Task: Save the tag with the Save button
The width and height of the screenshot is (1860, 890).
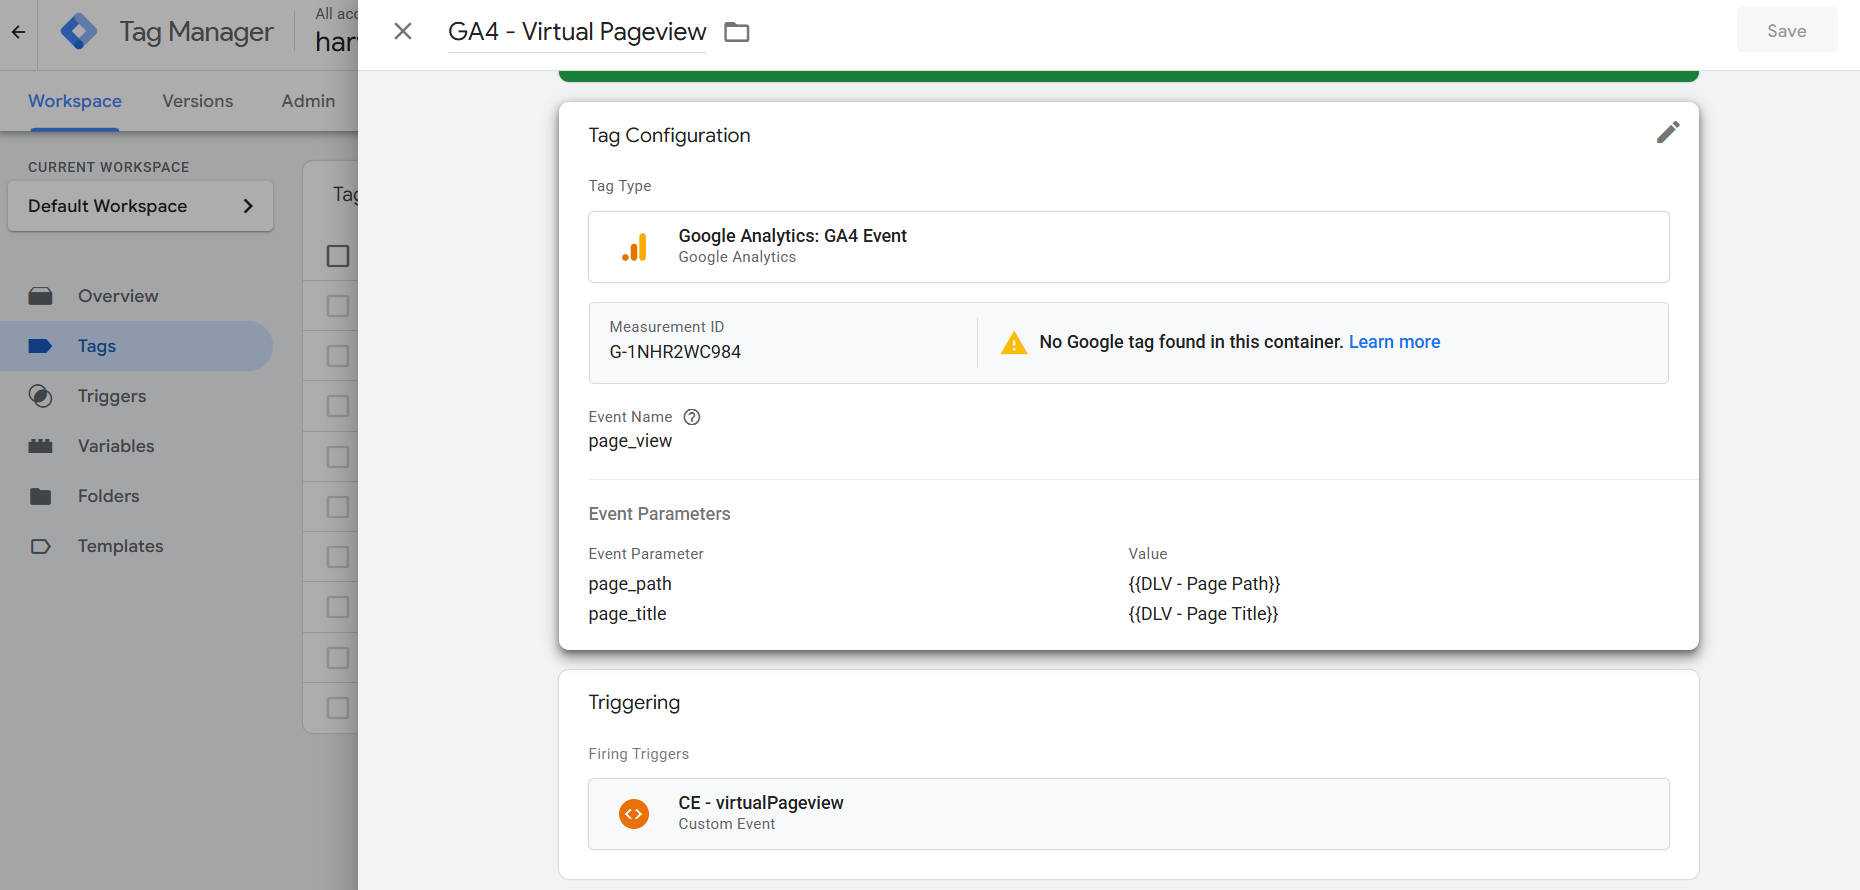Action: (1787, 31)
